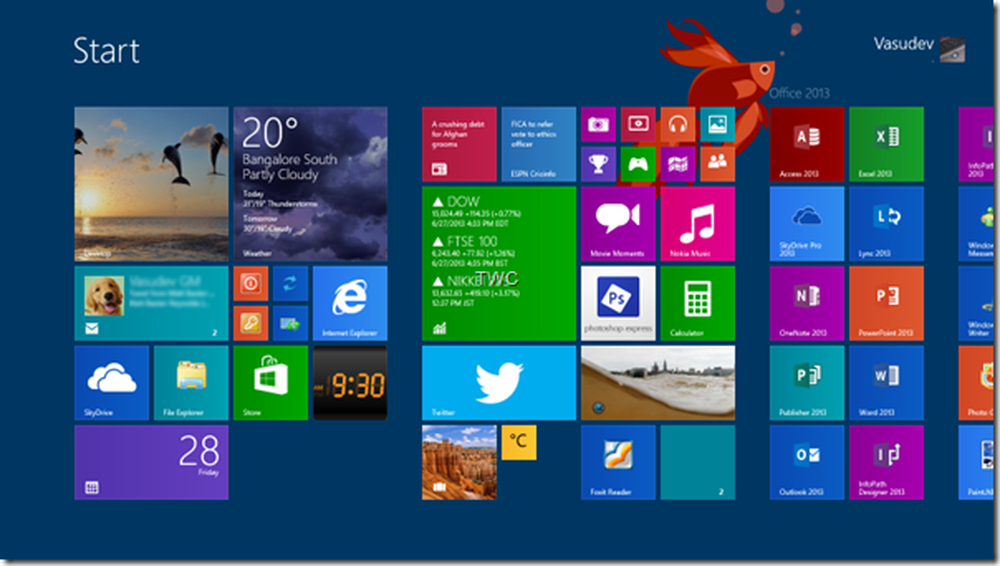Screen dimensions: 1000x566
Task: Click the orange power button small tile
Action: click(x=251, y=283)
